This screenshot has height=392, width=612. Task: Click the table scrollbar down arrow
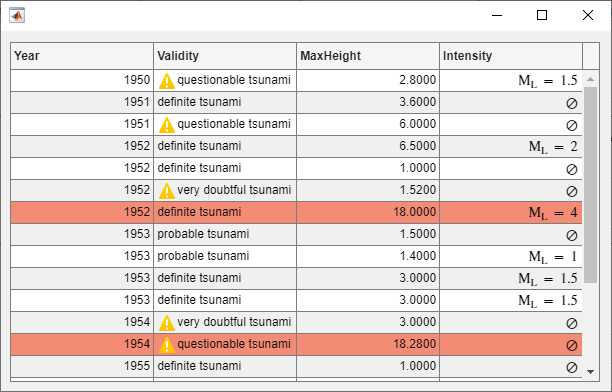[591, 372]
